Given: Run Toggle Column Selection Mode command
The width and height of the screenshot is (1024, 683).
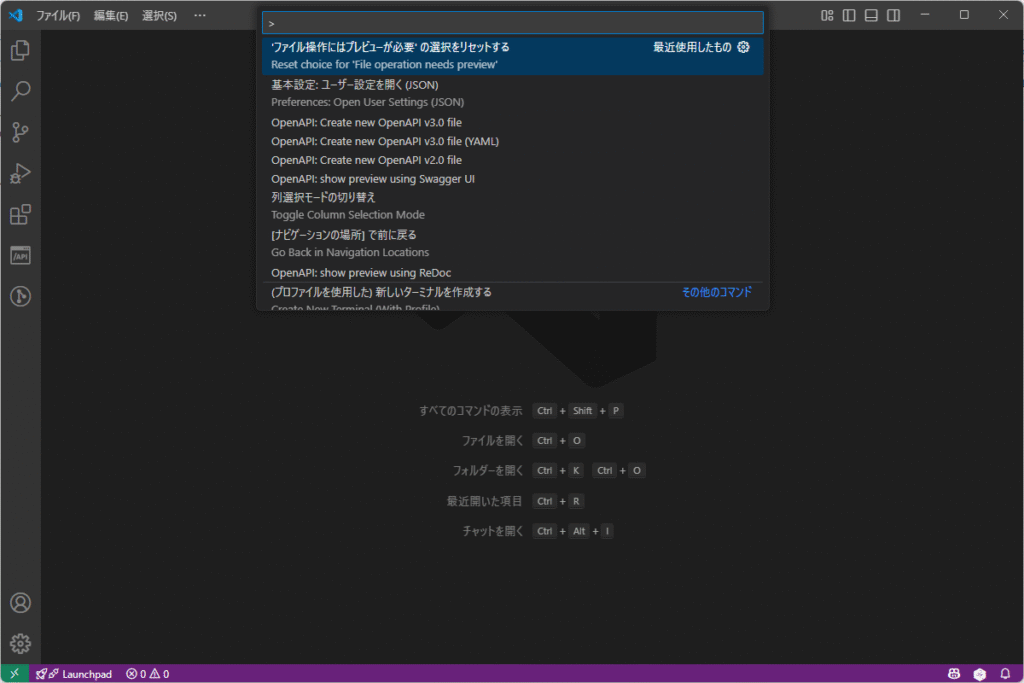Looking at the screenshot, I should (513, 206).
